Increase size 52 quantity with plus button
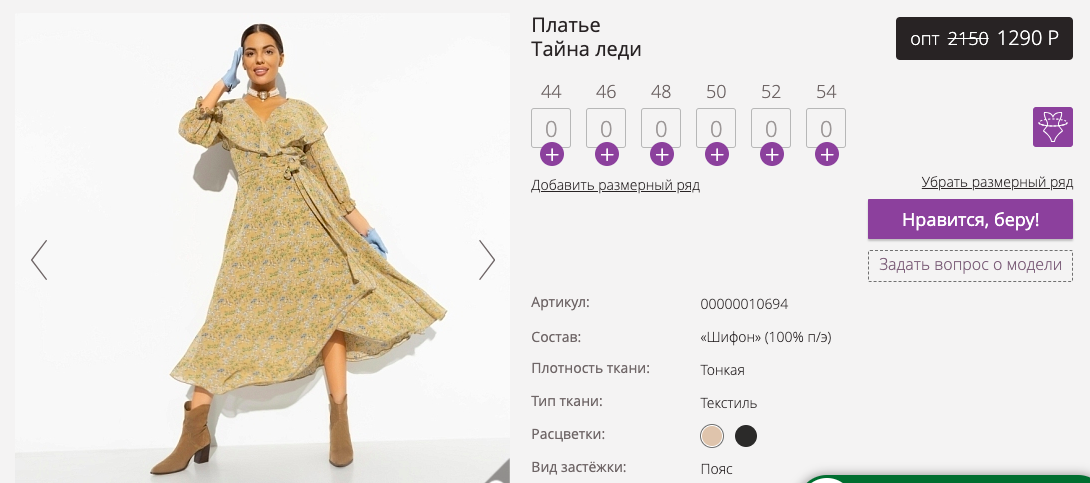 pyautogui.click(x=771, y=154)
